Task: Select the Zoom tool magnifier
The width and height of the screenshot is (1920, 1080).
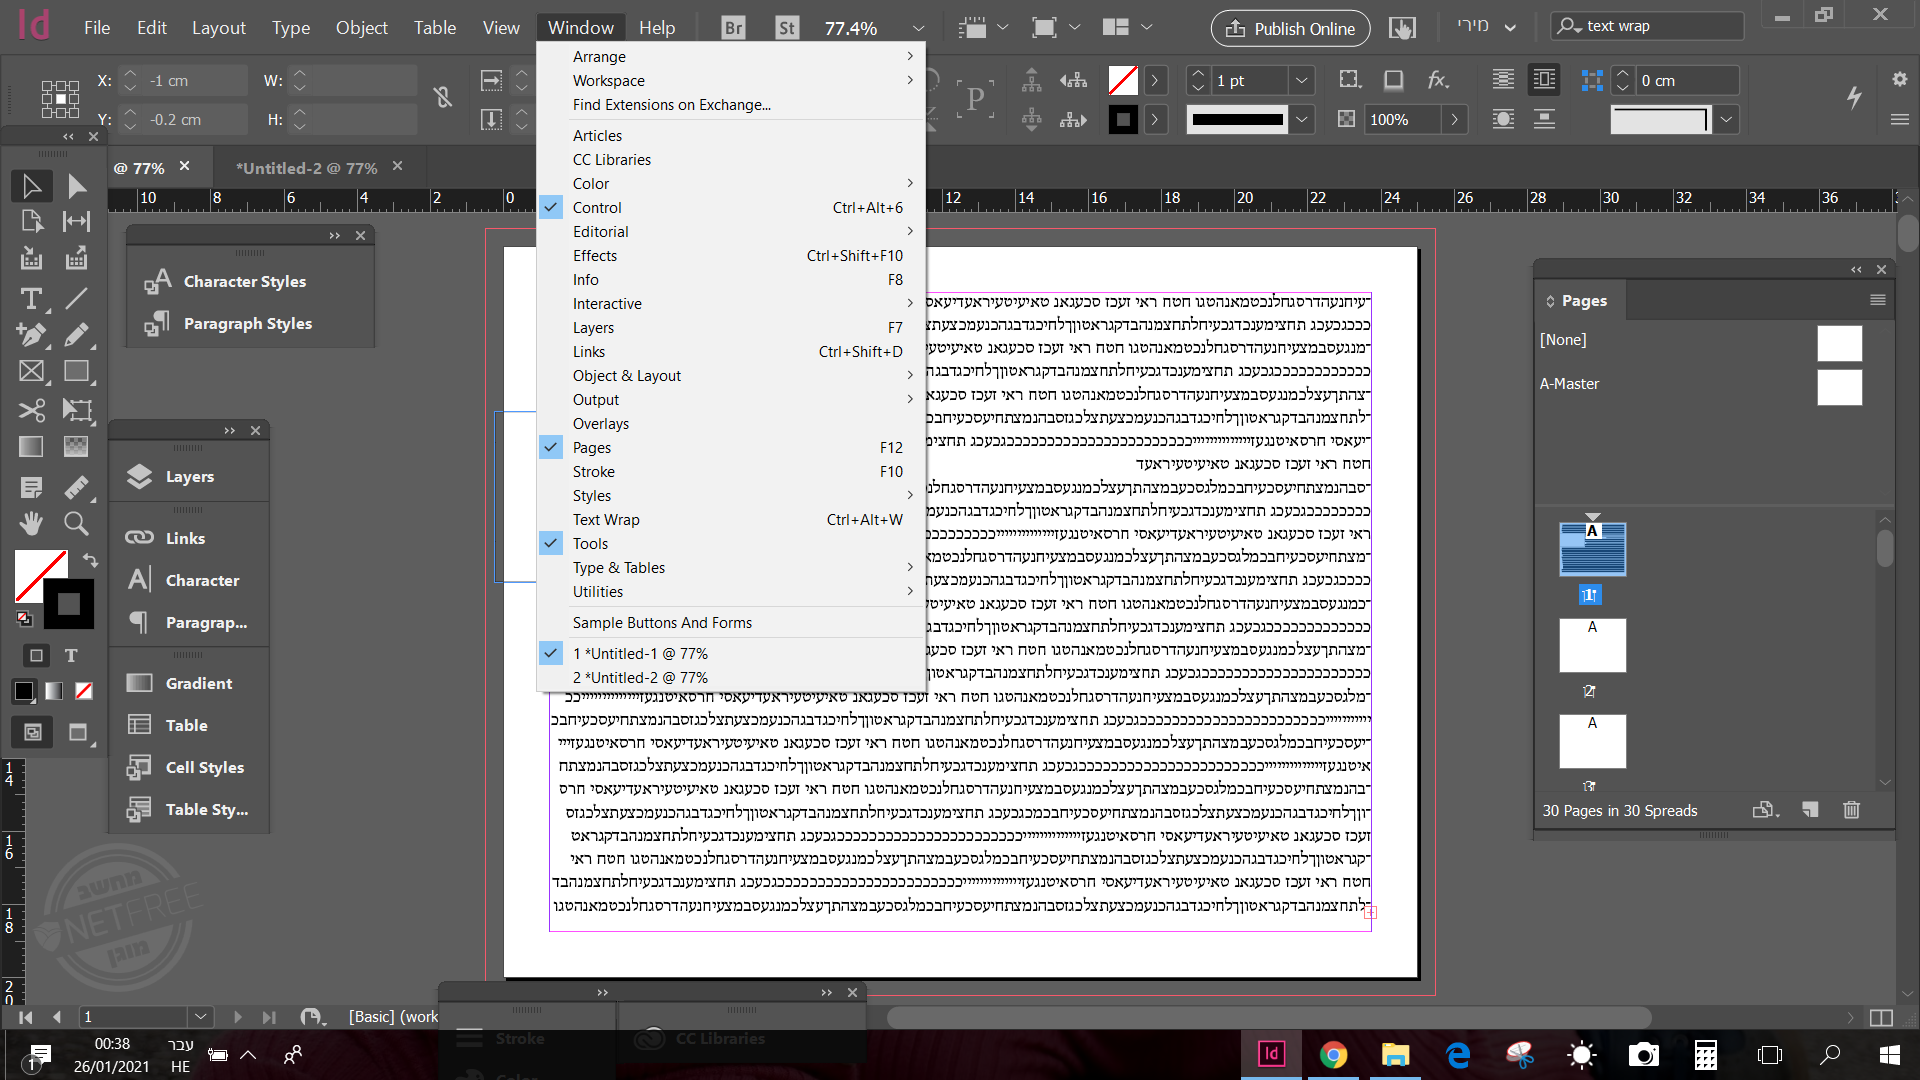Action: (x=76, y=523)
